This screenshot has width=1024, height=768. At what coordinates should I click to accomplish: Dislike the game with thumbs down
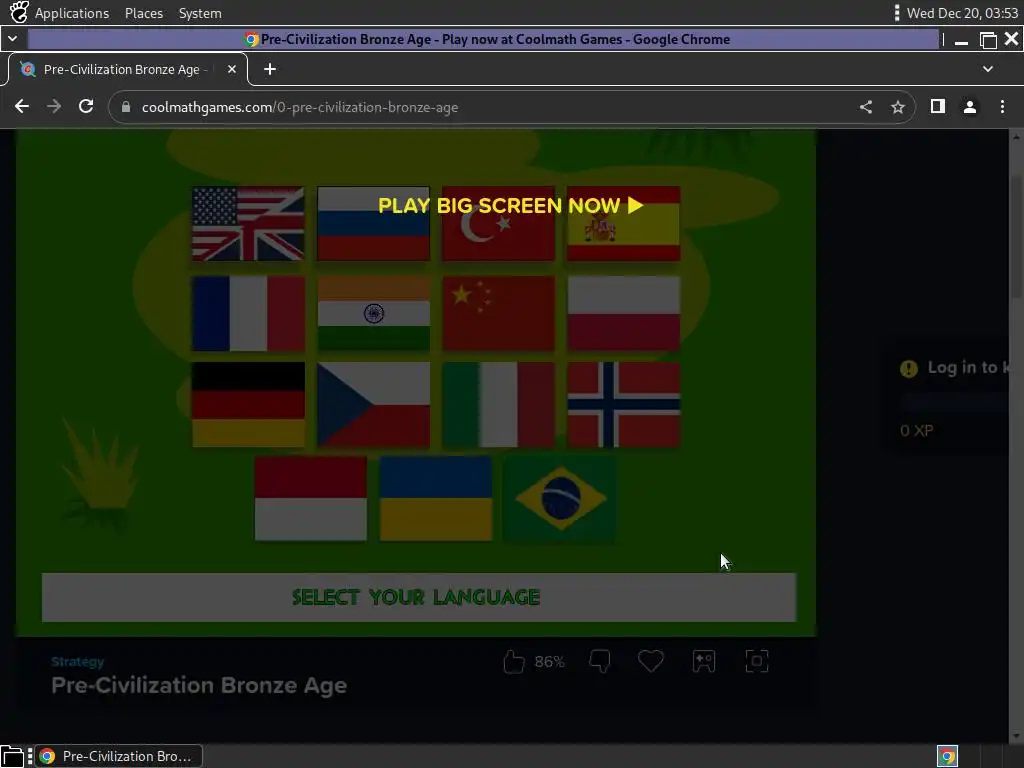click(600, 662)
